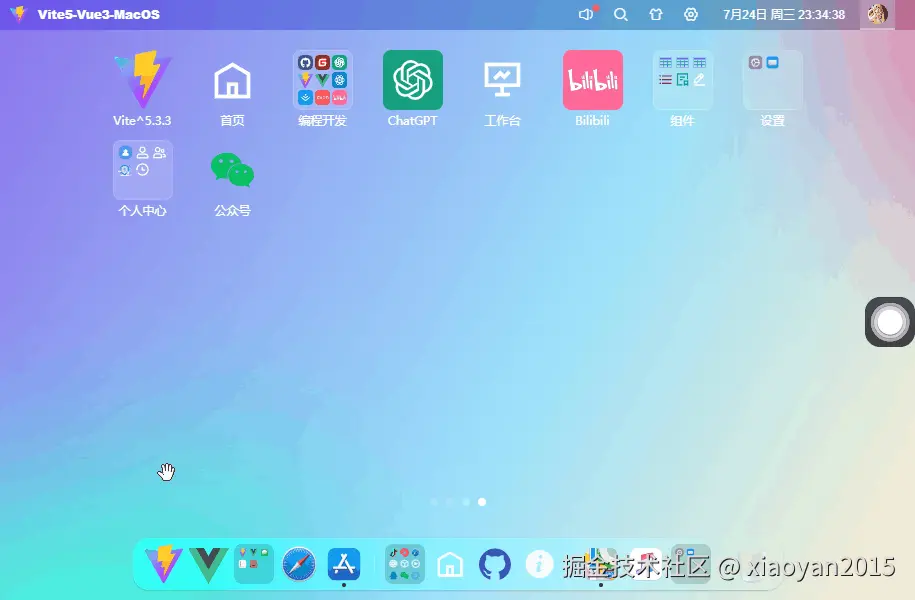The image size is (915, 600).
Task: Launch Safari from the dock
Action: point(299,564)
